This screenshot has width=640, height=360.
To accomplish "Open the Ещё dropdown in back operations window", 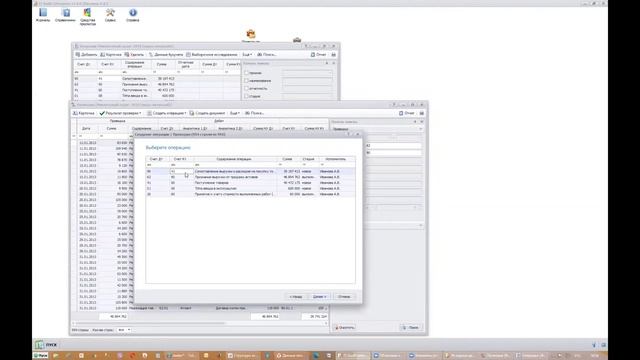I will (x=247, y=54).
